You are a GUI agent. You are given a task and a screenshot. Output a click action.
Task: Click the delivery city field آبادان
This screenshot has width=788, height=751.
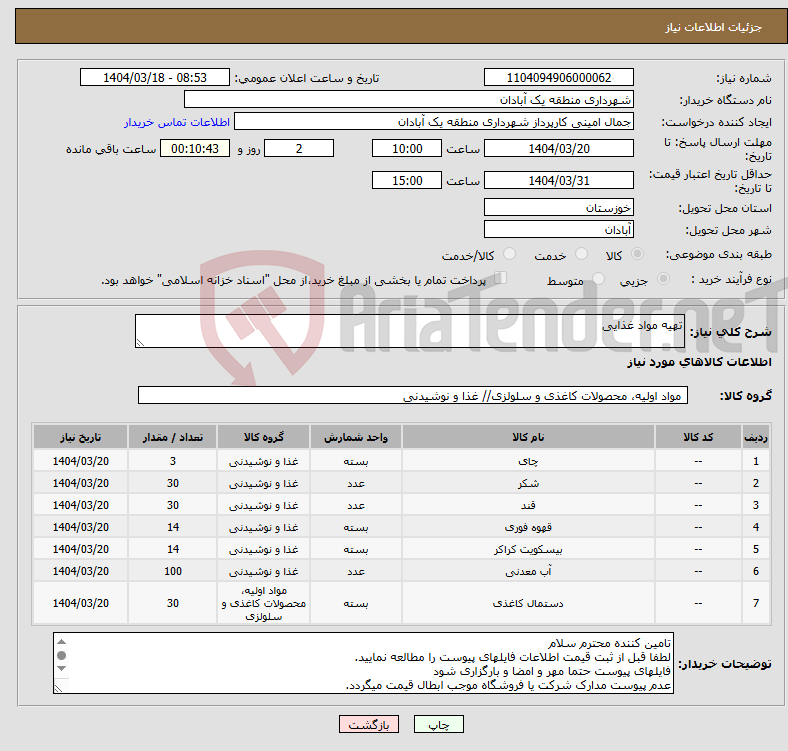(x=558, y=229)
